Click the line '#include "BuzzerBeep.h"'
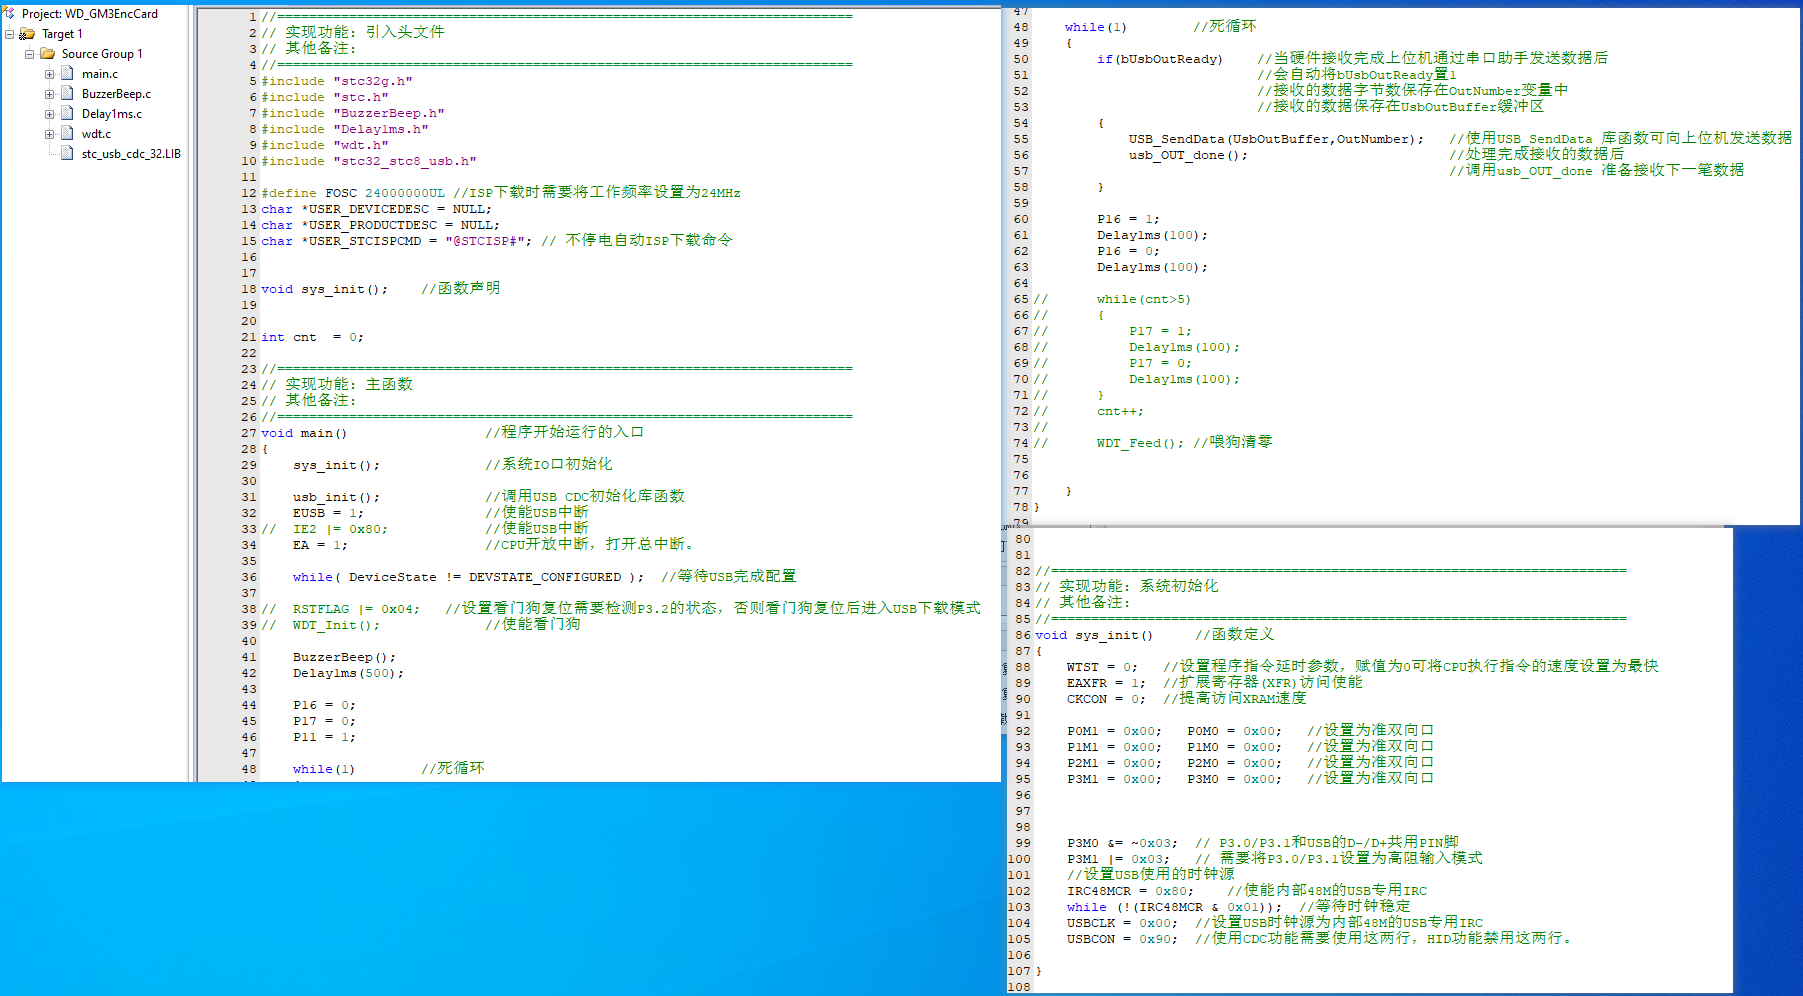The height and width of the screenshot is (996, 1803). (353, 113)
